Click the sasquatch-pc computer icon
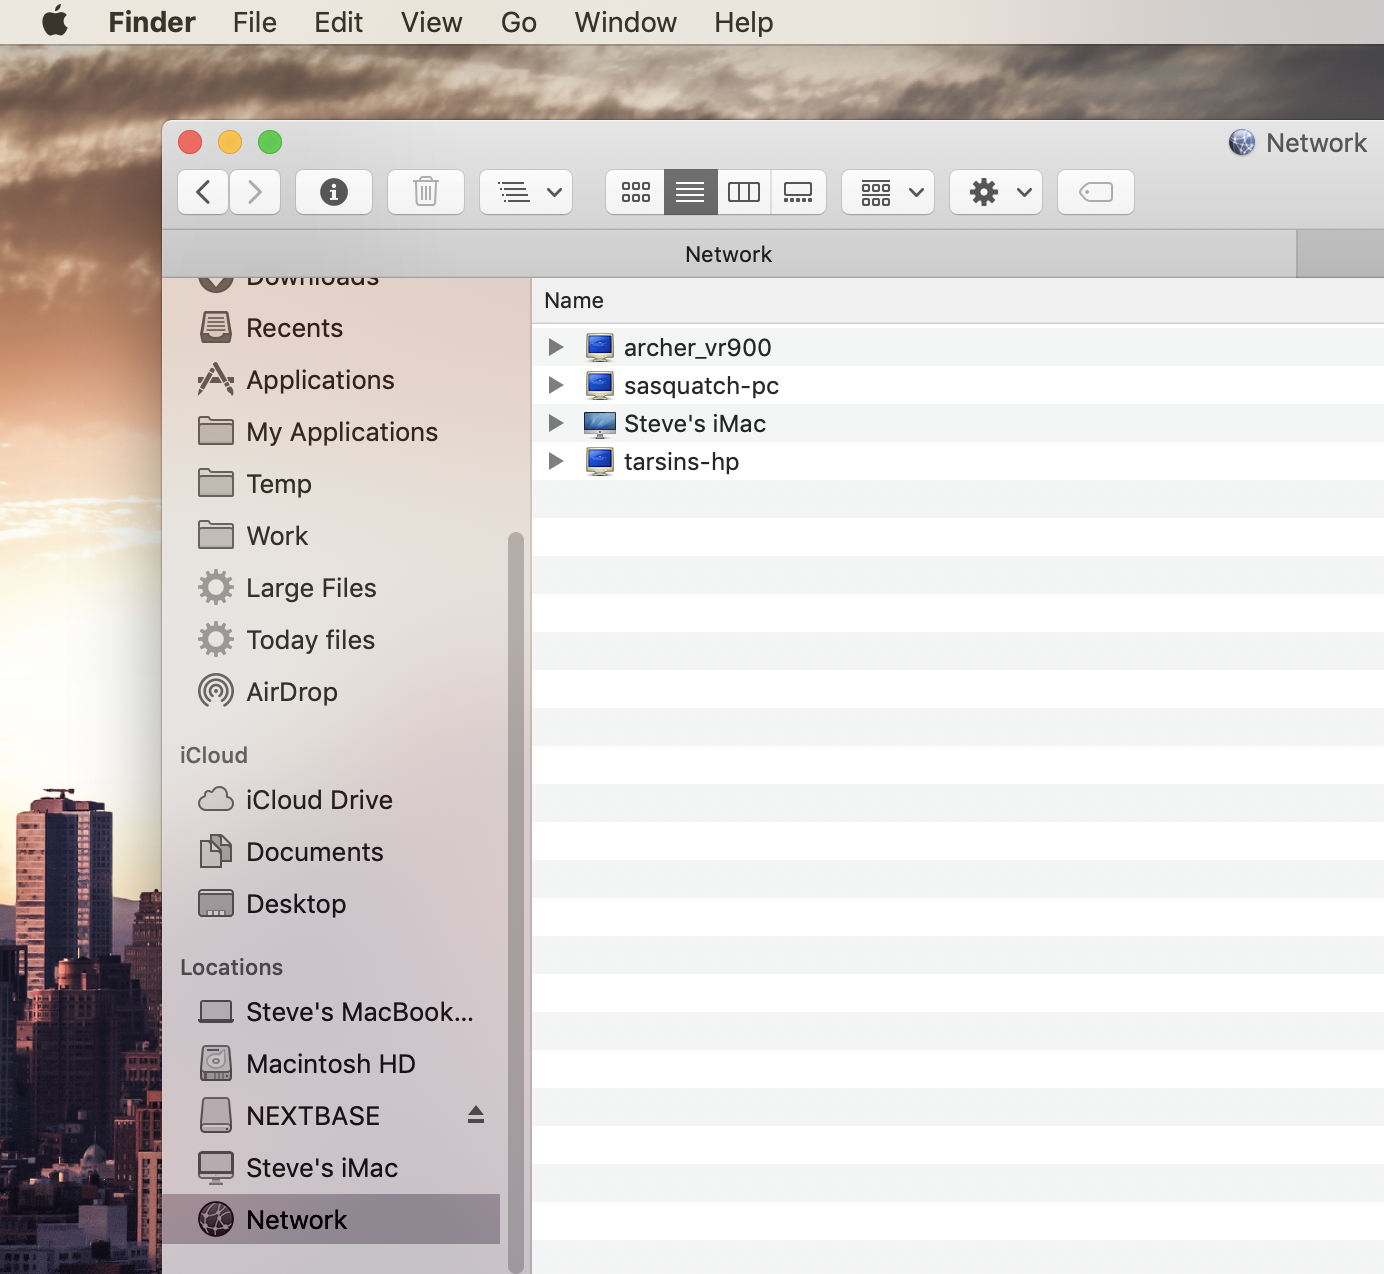 pyautogui.click(x=600, y=385)
